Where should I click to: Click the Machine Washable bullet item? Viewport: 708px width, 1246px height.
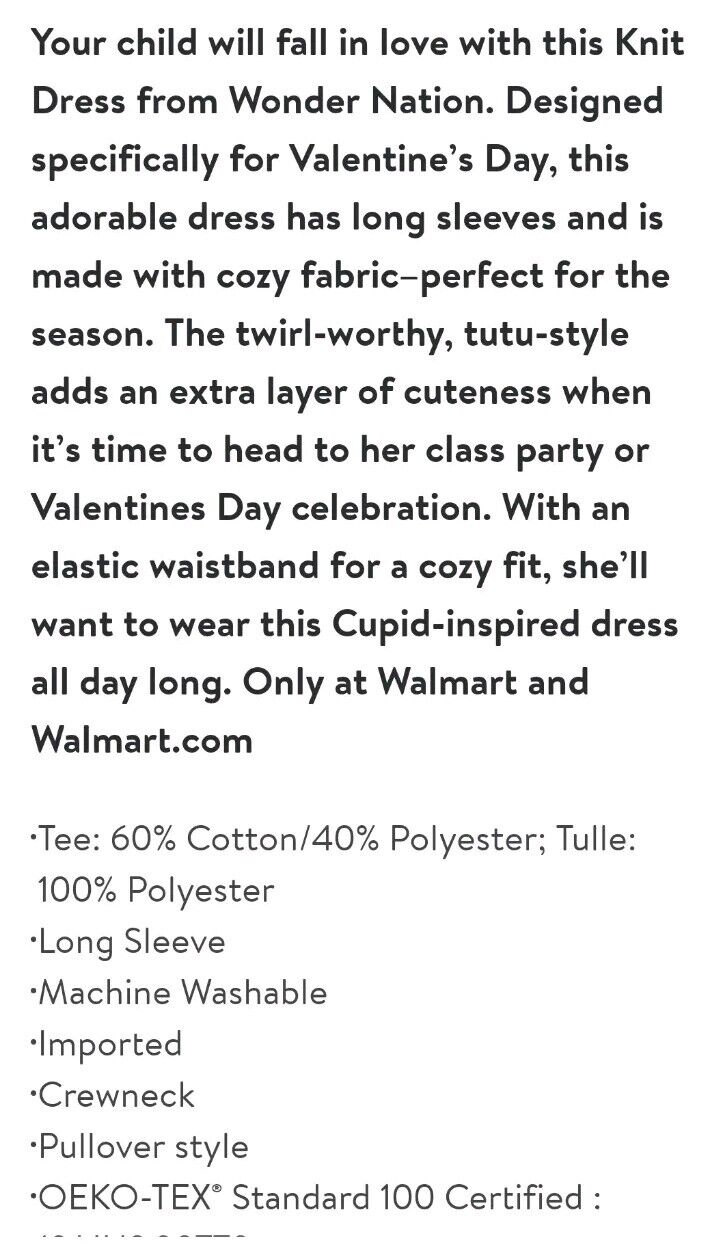180,992
